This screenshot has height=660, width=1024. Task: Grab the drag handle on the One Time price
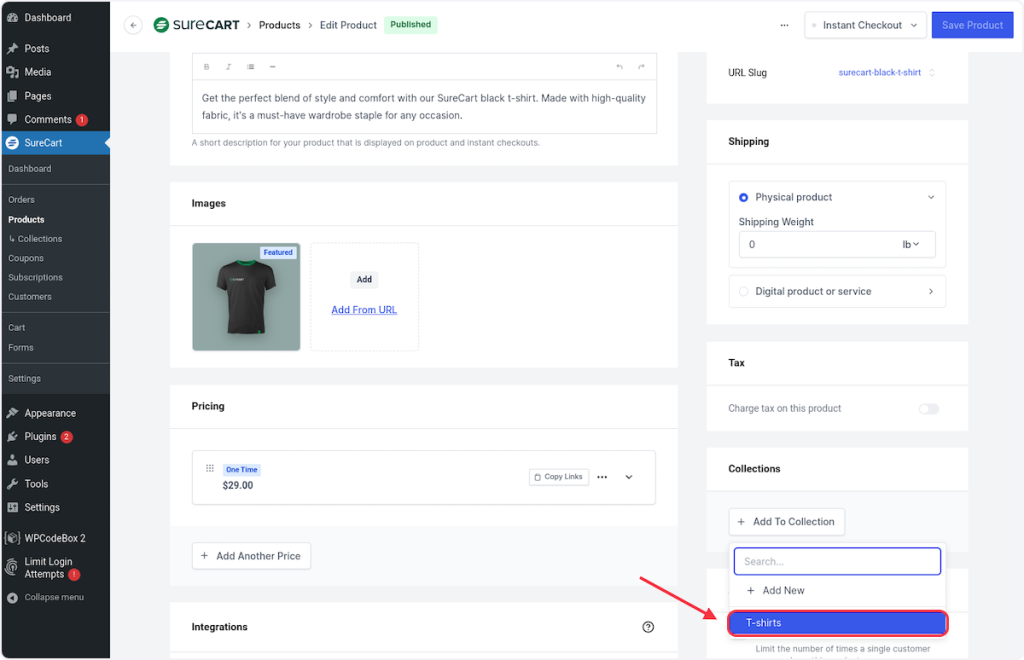click(210, 469)
